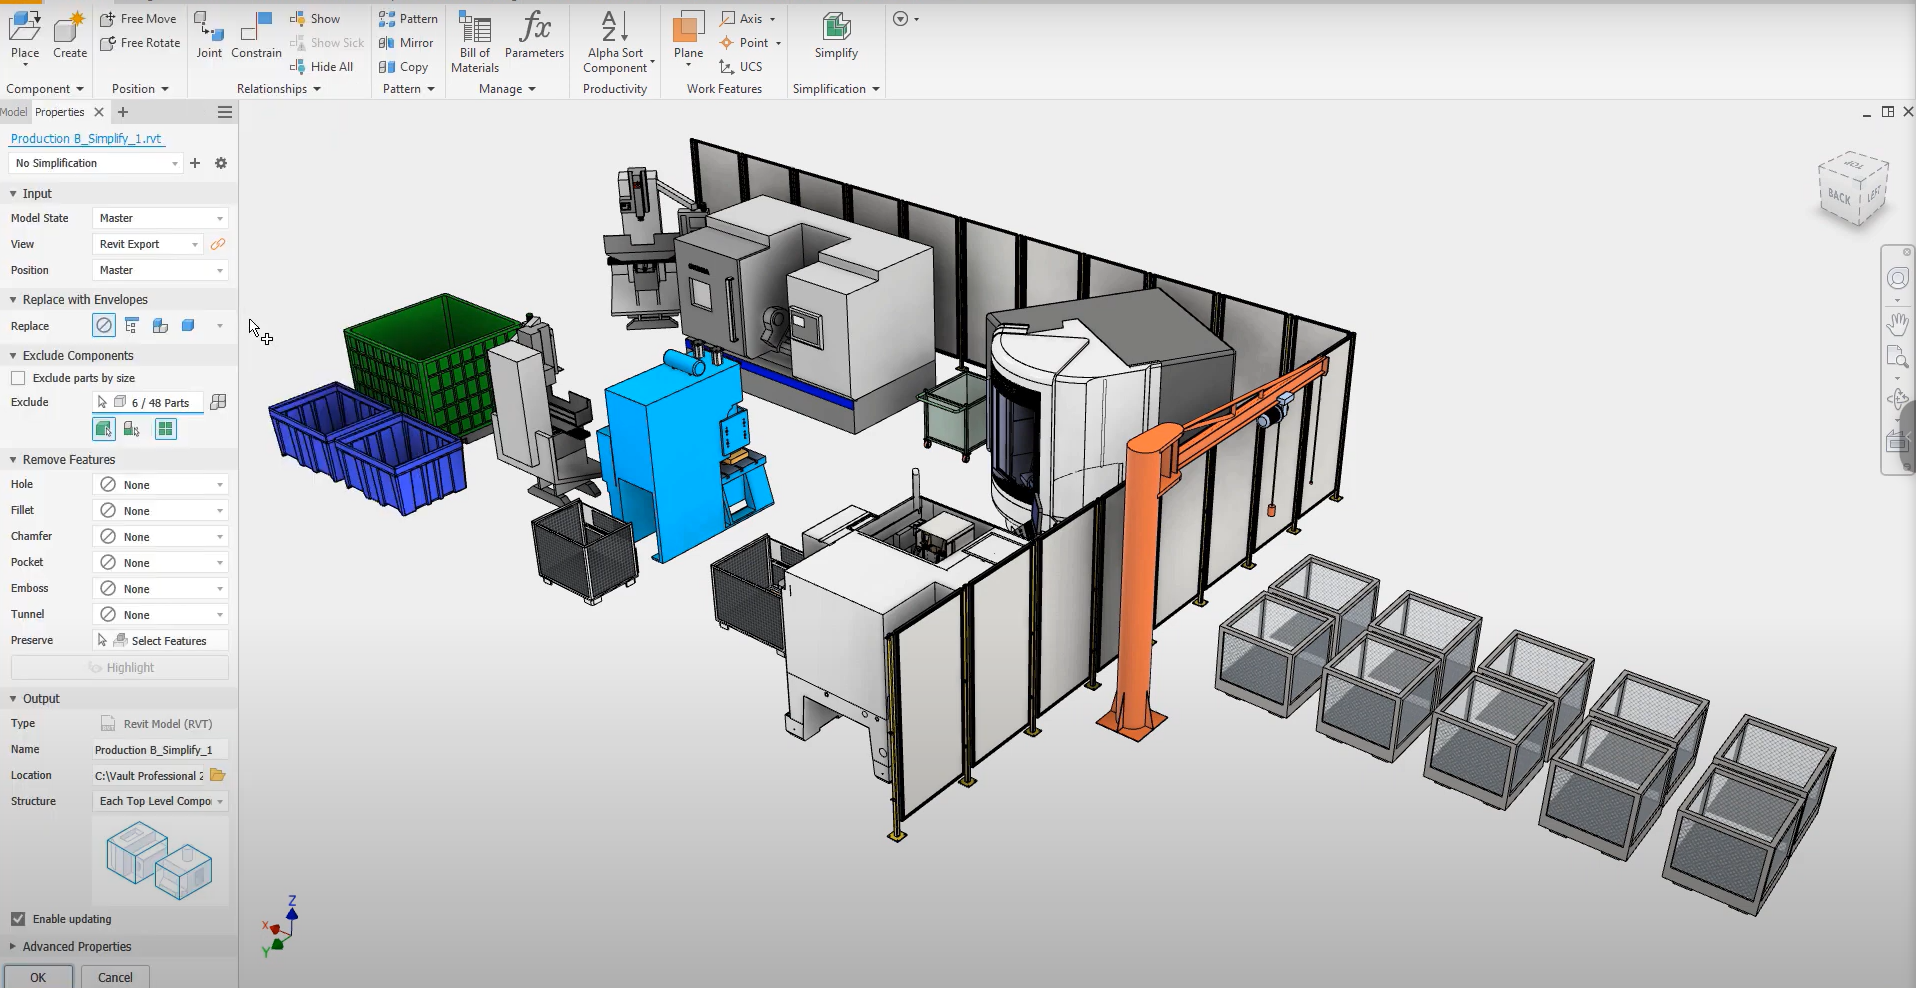This screenshot has width=1916, height=988.
Task: Open the Parameters fx tool
Action: (x=534, y=35)
